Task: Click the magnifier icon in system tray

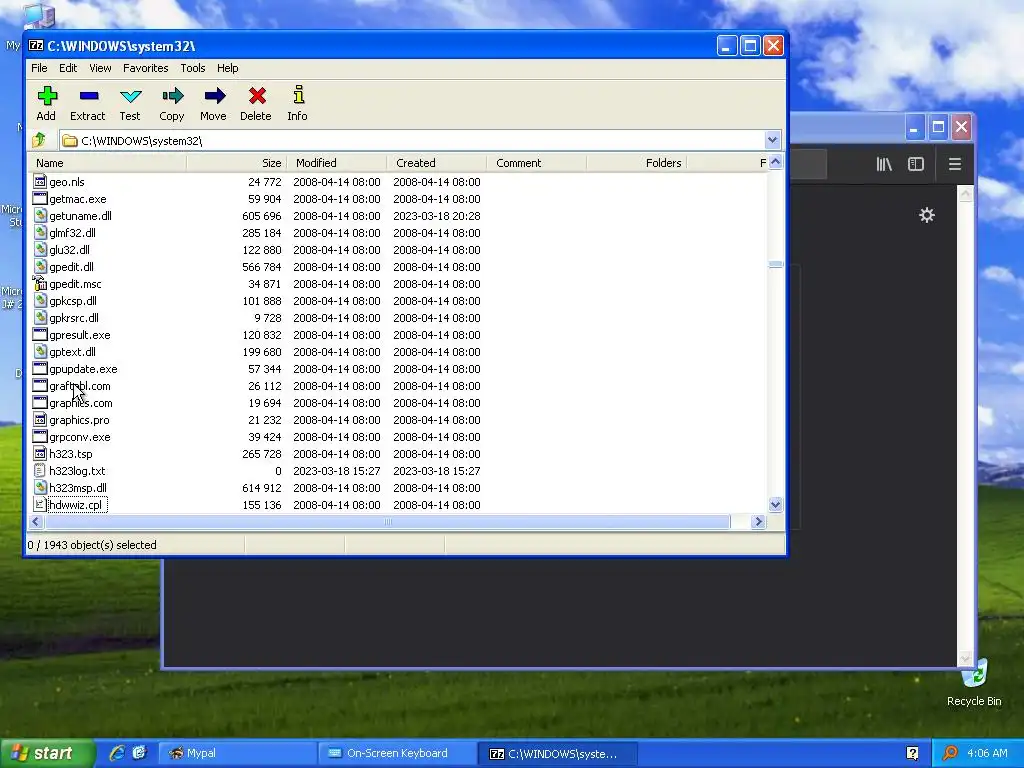Action: pos(949,753)
